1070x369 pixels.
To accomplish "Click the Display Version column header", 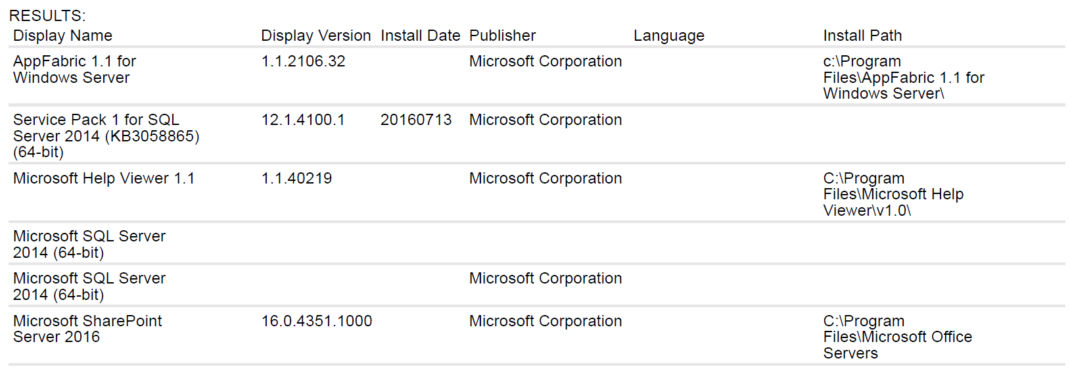I will click(x=316, y=35).
